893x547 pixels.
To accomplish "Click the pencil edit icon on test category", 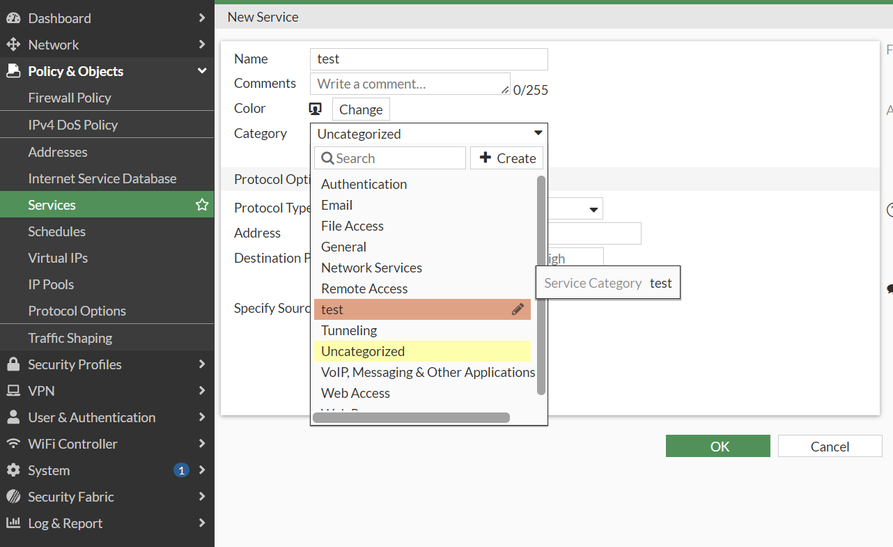I will (517, 310).
